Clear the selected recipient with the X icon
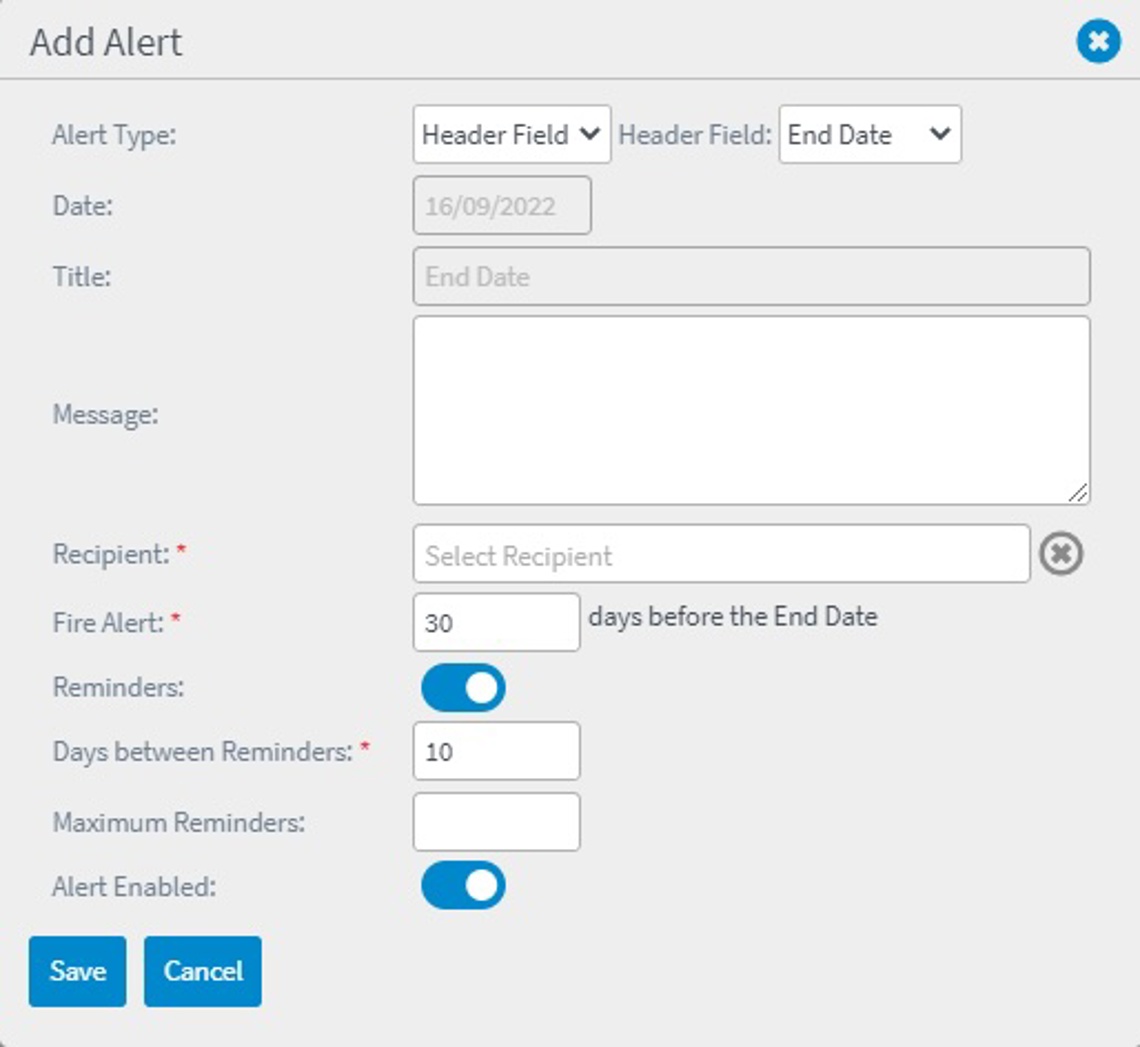 click(1061, 554)
